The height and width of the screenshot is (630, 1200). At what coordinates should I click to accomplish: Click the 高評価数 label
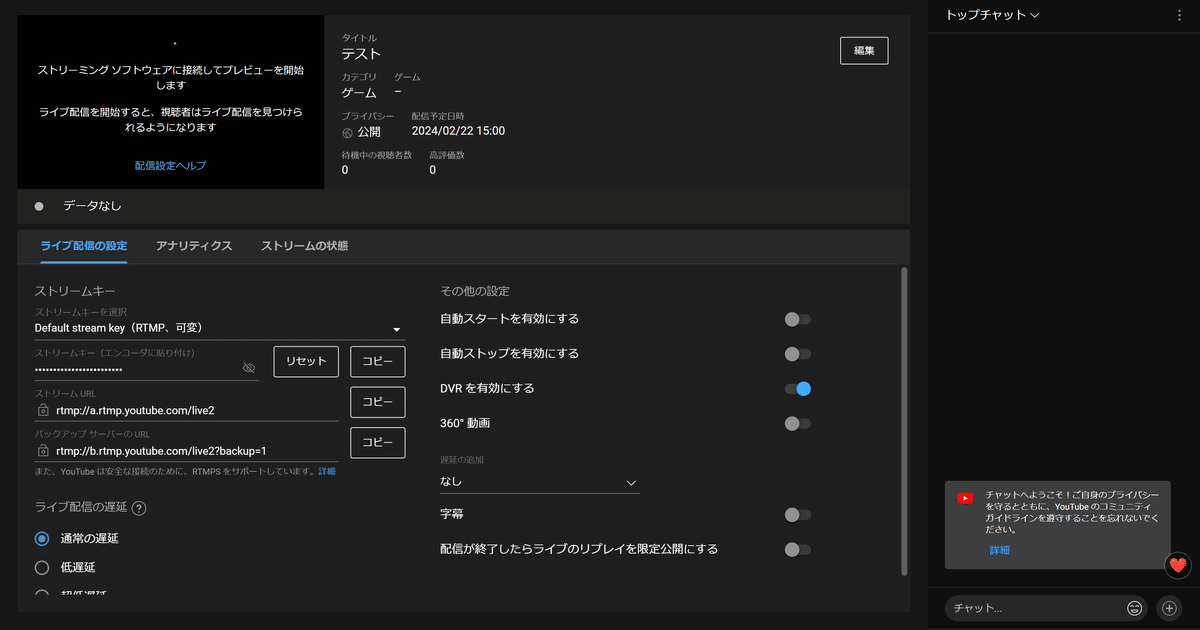[447, 155]
